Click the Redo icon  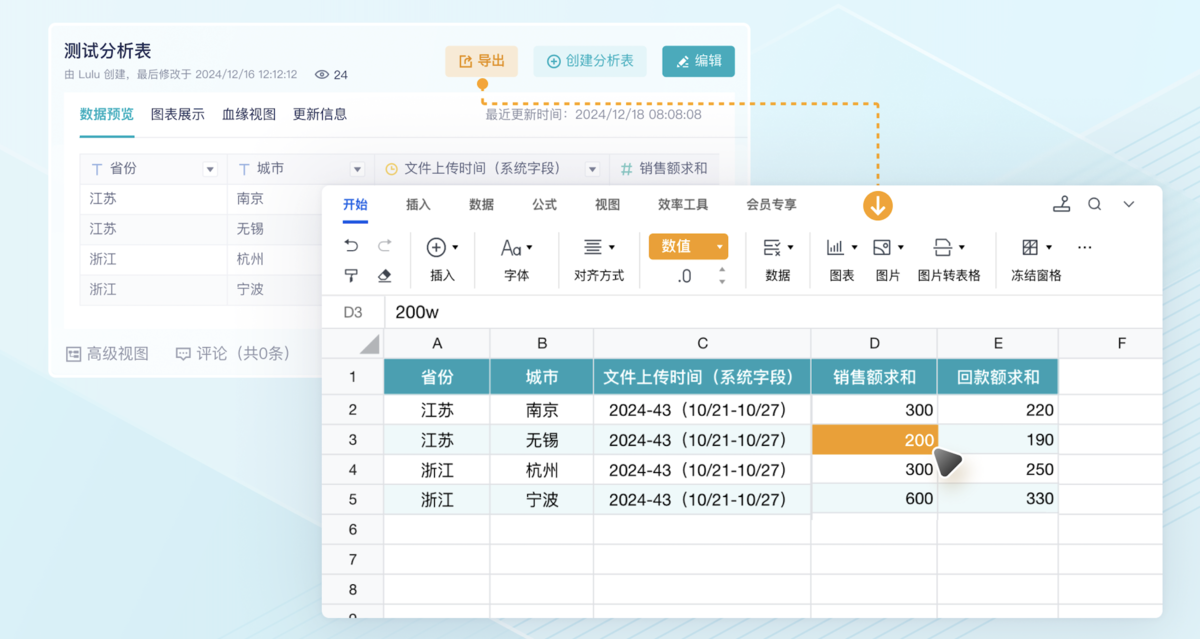point(384,245)
